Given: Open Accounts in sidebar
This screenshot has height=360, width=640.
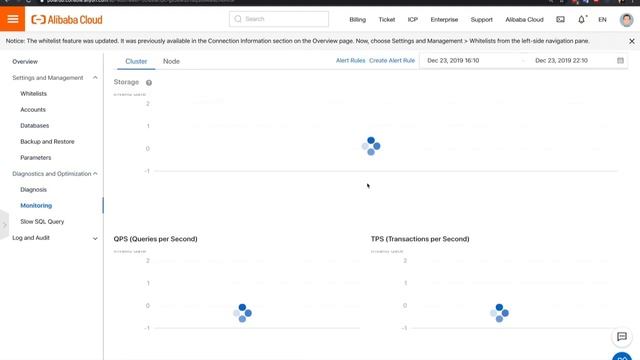Looking at the screenshot, I should [33, 109].
